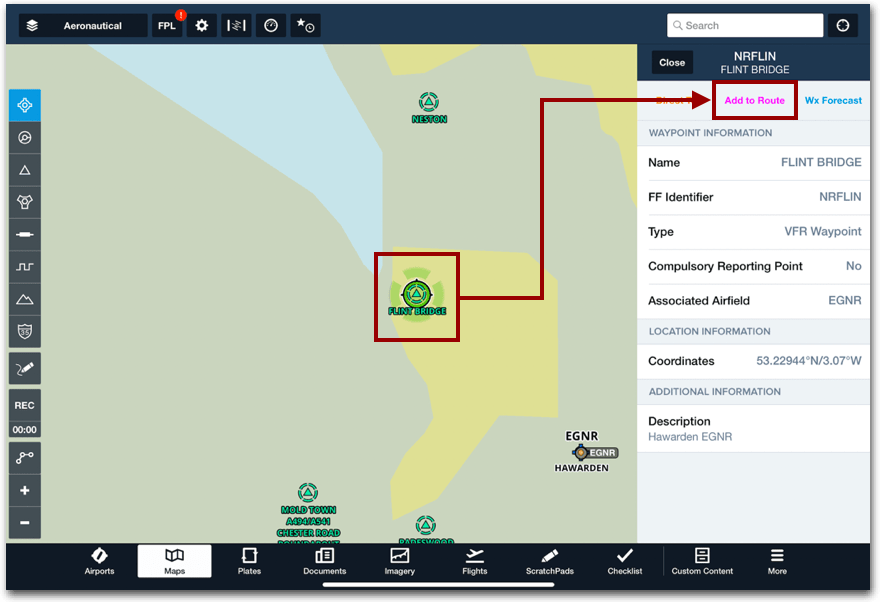Click the starred favorites clock icon
This screenshot has height=602, width=880.
tap(305, 25)
